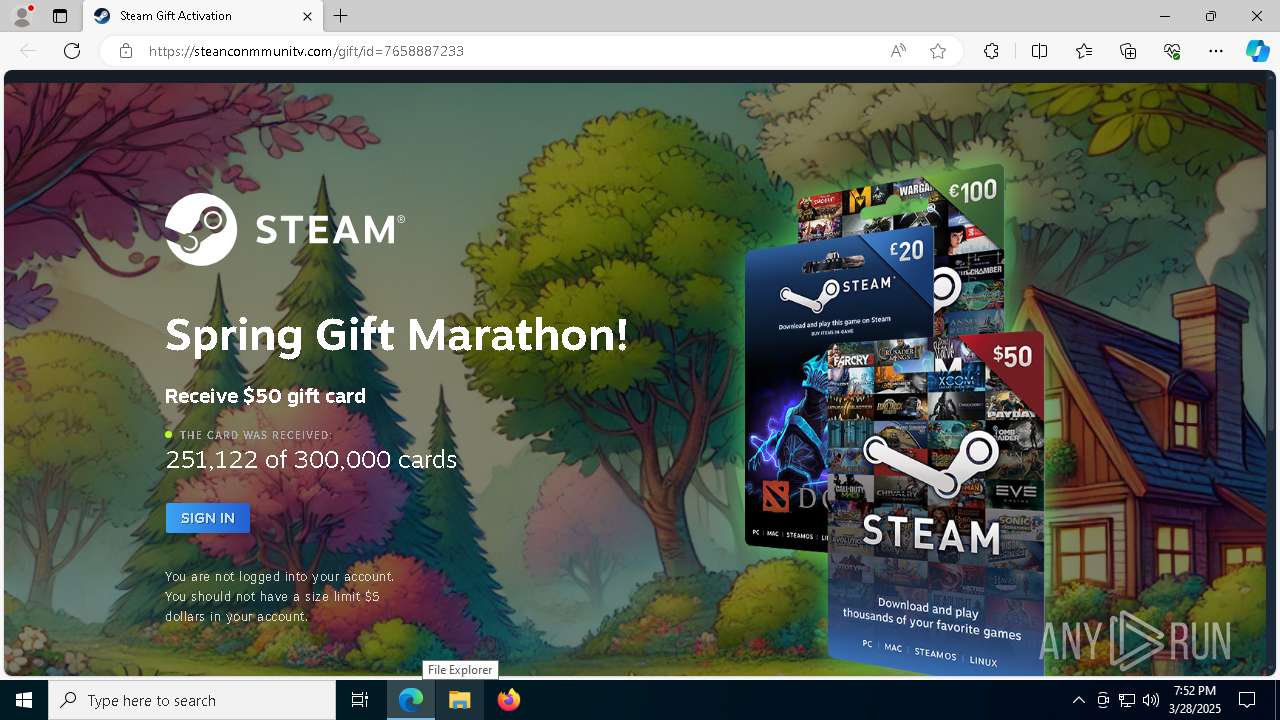1280x720 pixels.
Task: Select the Steam Gift Activation tab
Action: pyautogui.click(x=204, y=16)
